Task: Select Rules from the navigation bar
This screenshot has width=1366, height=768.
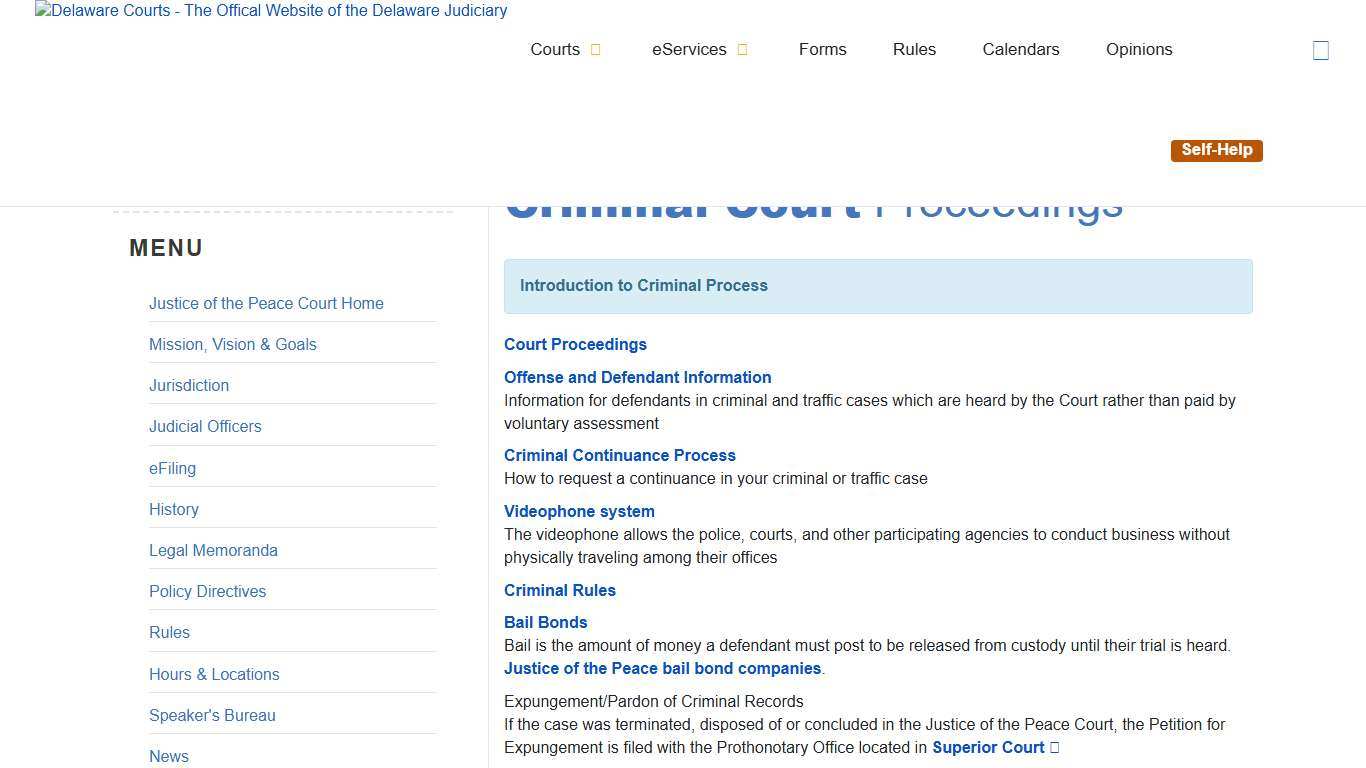Action: pyautogui.click(x=913, y=49)
